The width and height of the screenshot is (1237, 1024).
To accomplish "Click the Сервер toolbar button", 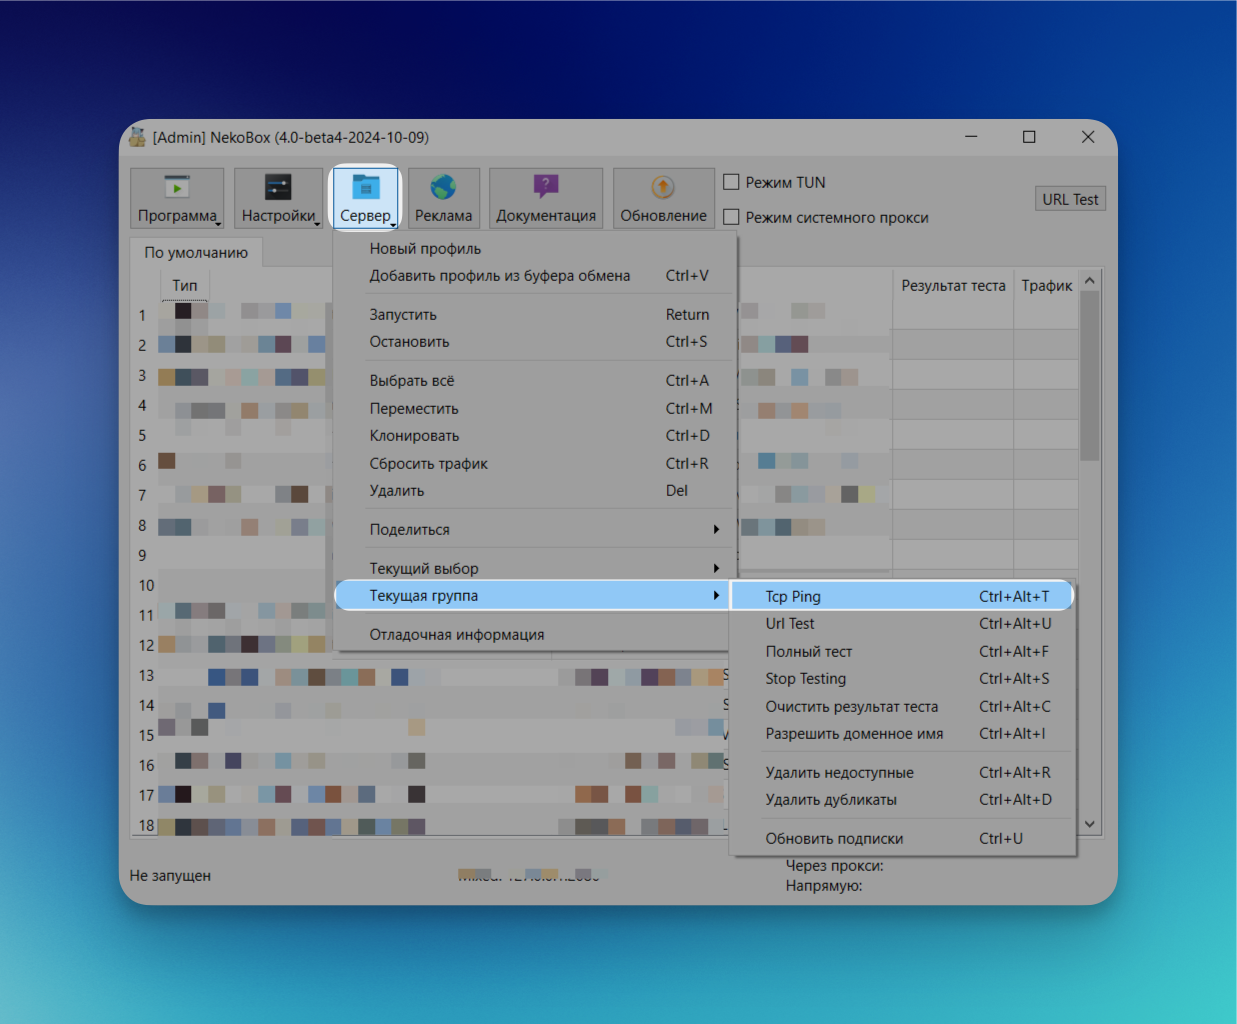I will (365, 198).
